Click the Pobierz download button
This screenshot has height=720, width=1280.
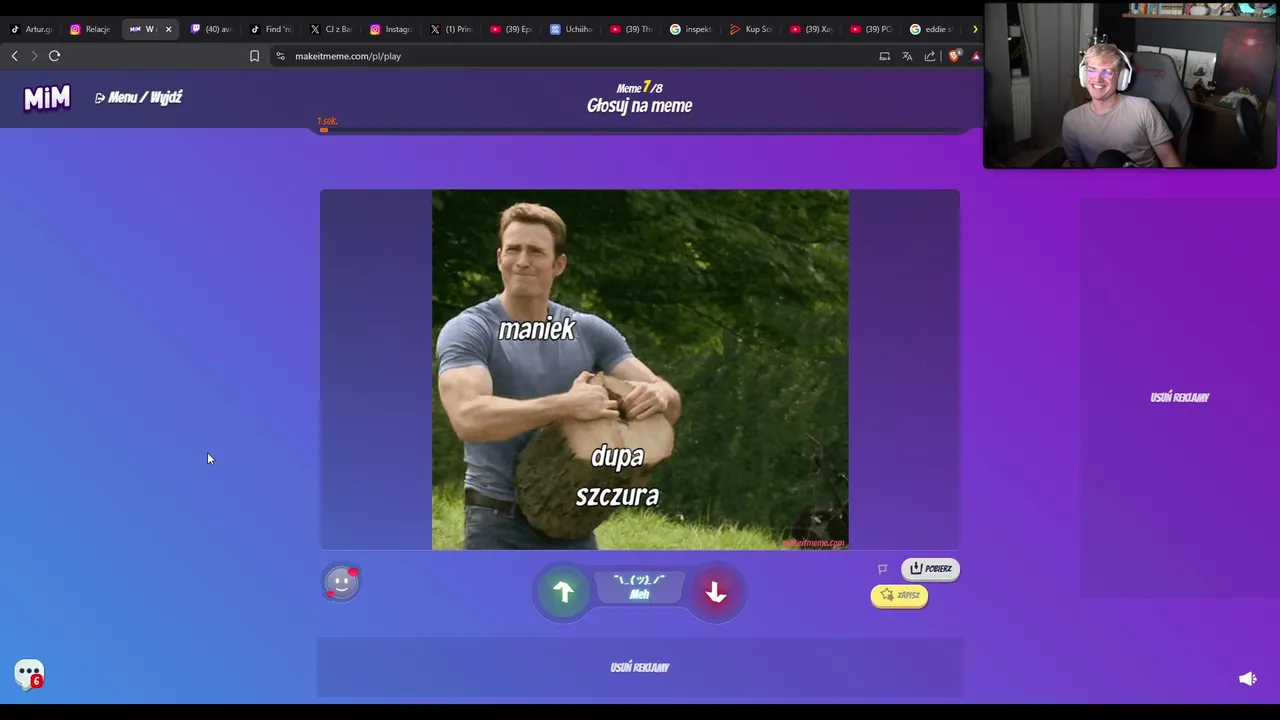pos(930,568)
